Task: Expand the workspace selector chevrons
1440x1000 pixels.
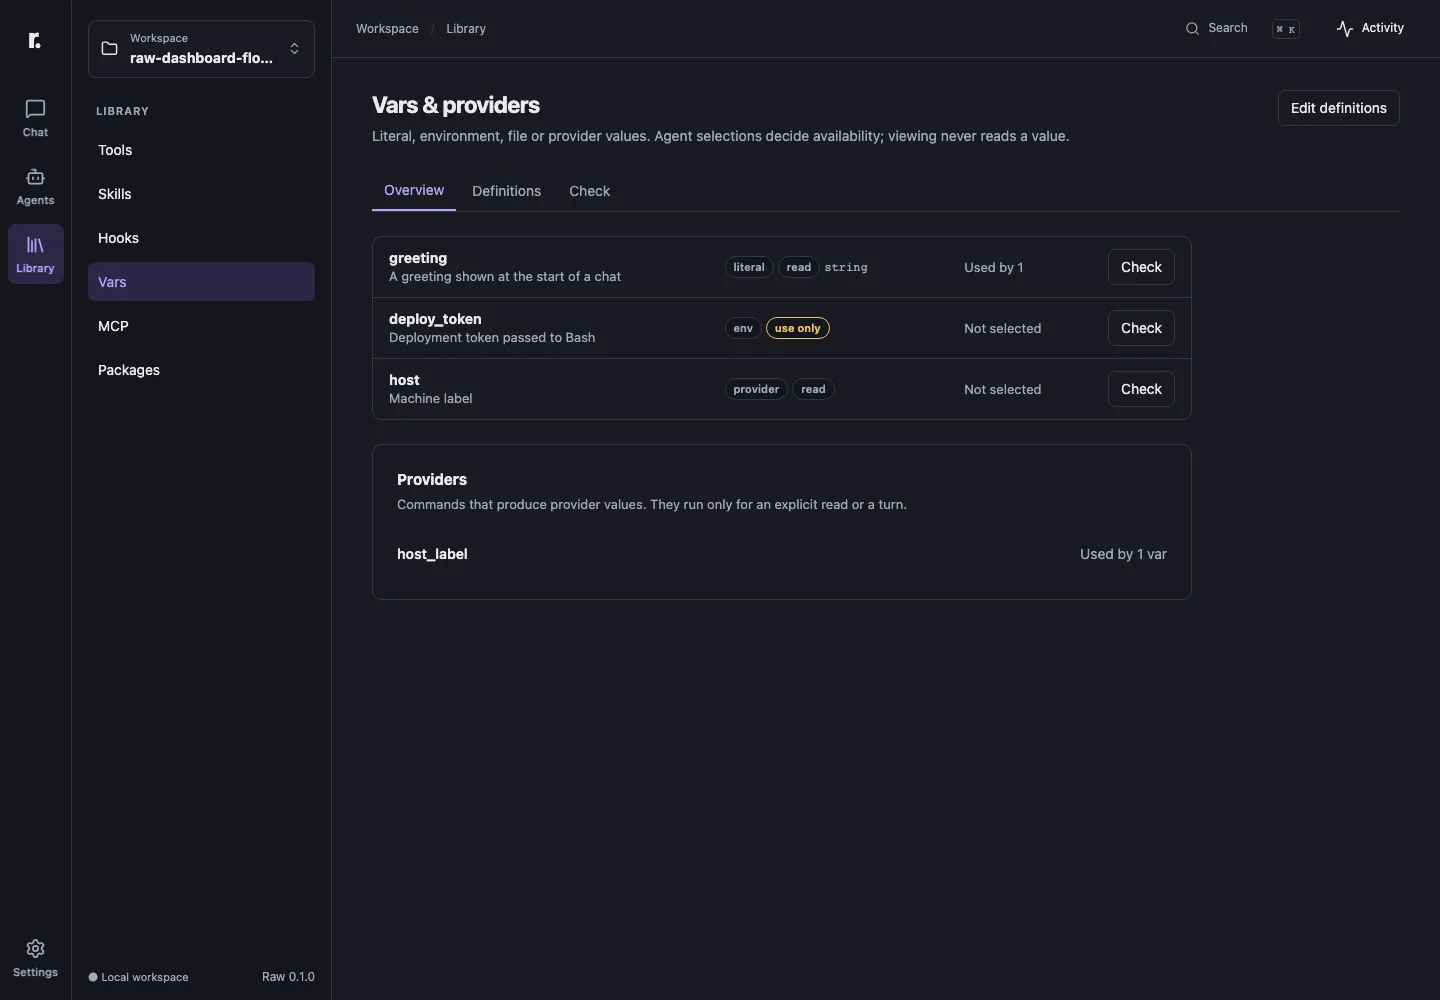Action: pyautogui.click(x=294, y=48)
